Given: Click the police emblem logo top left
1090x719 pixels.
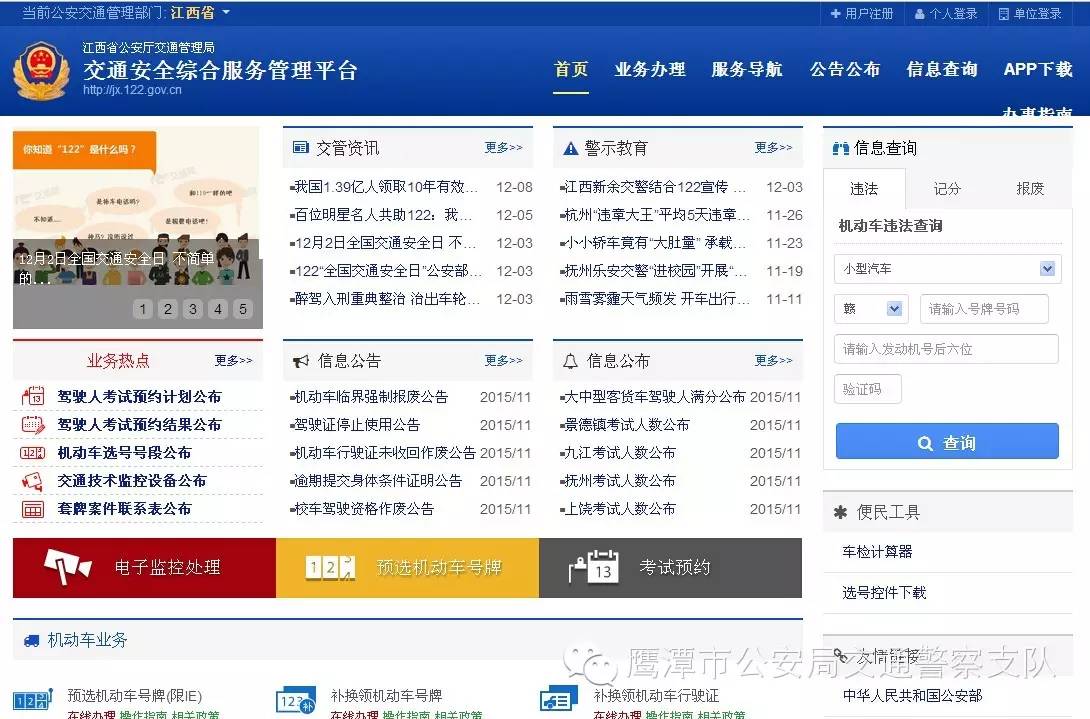Looking at the screenshot, I should [x=41, y=70].
